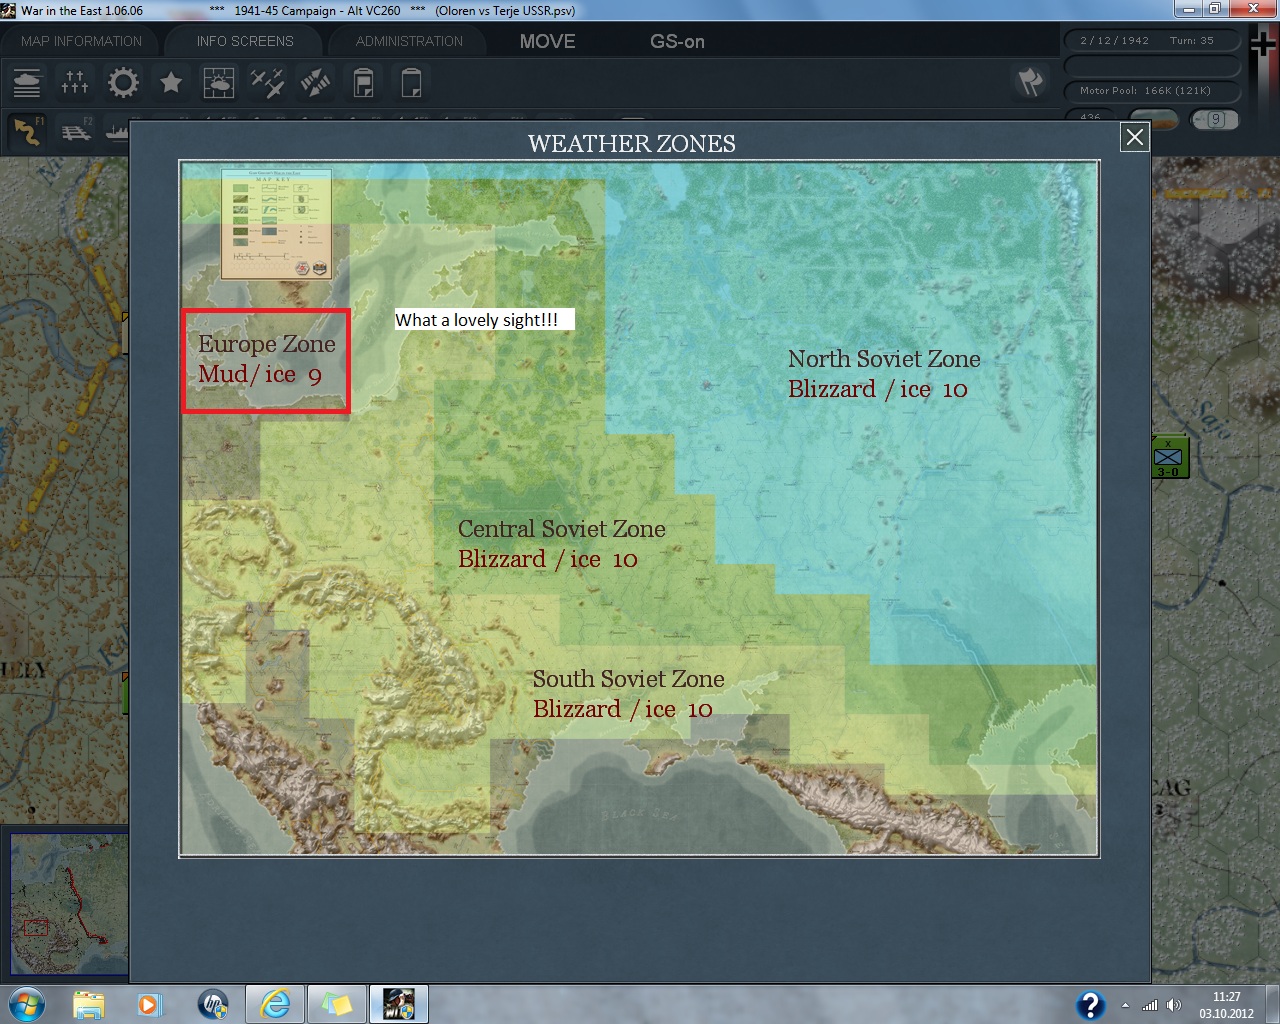Switch to the Map Information tab
This screenshot has width=1280, height=1024.
coord(82,41)
